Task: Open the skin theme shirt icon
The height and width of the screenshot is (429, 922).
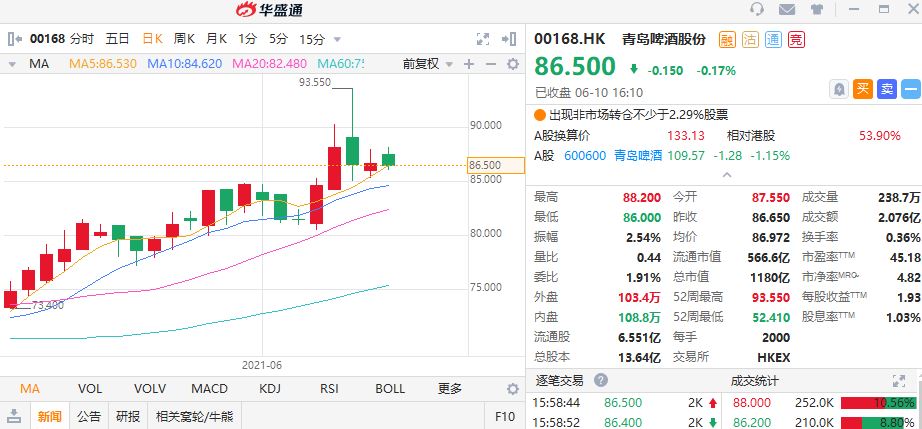Action: [x=817, y=9]
